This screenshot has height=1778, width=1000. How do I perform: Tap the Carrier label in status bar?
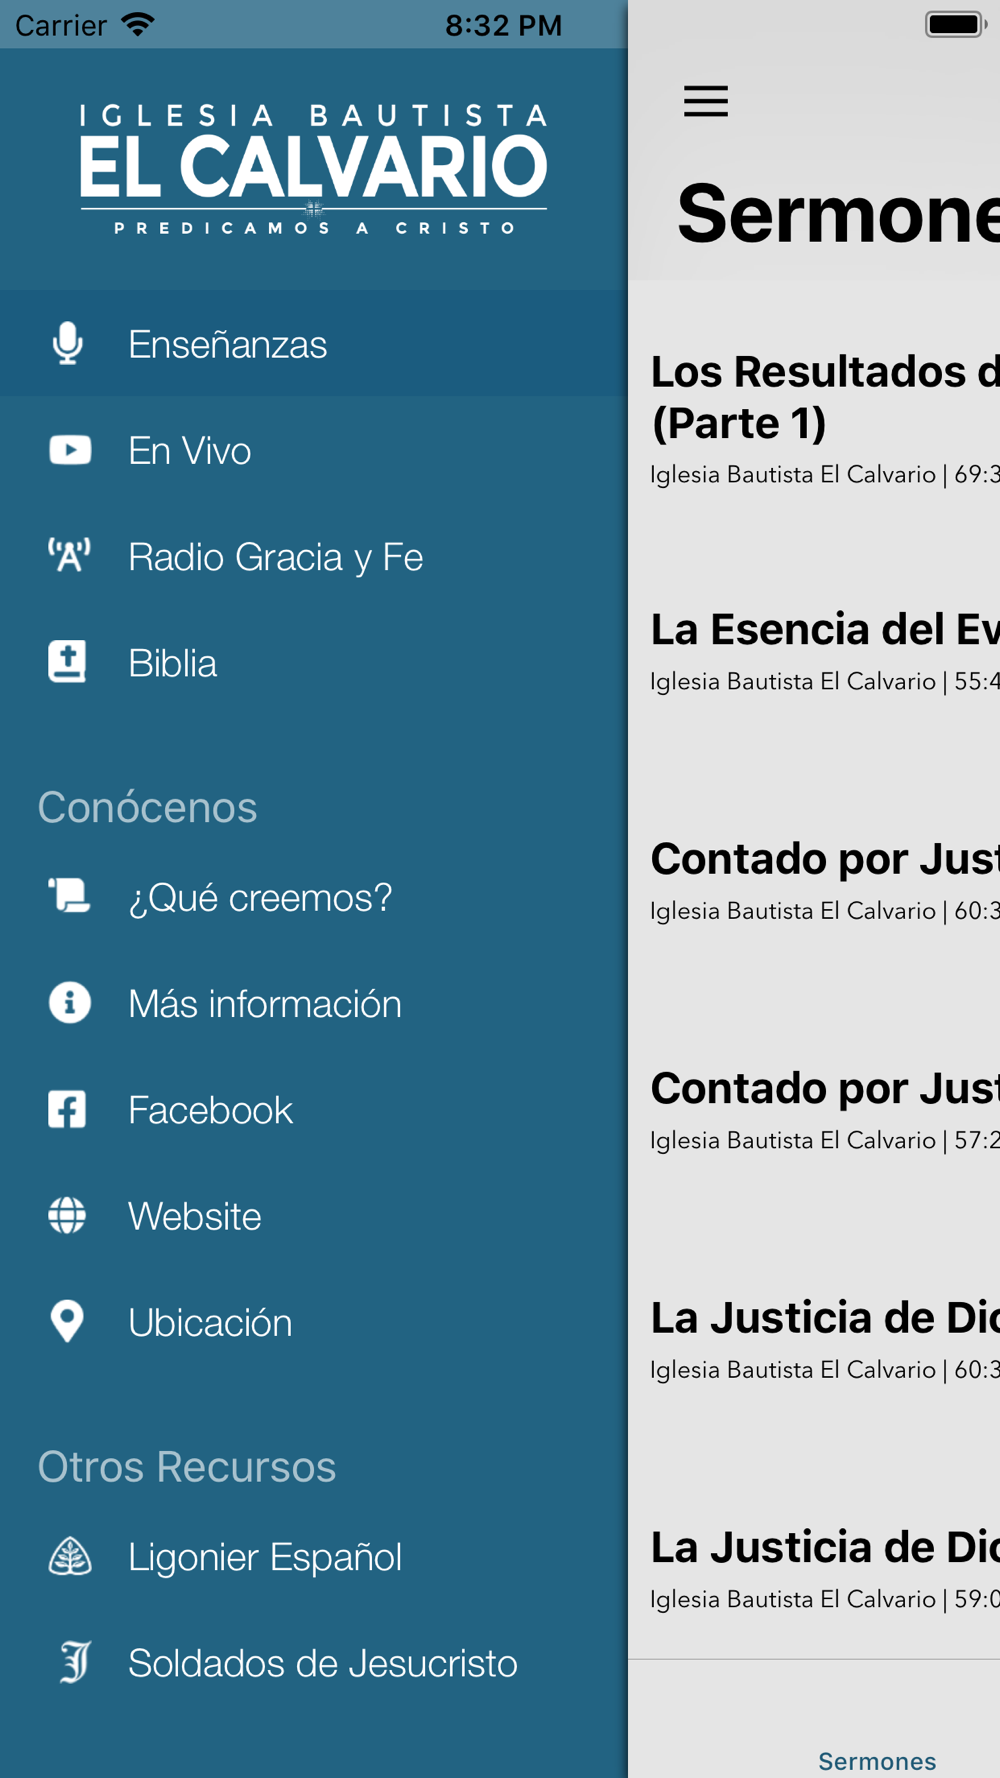[60, 25]
